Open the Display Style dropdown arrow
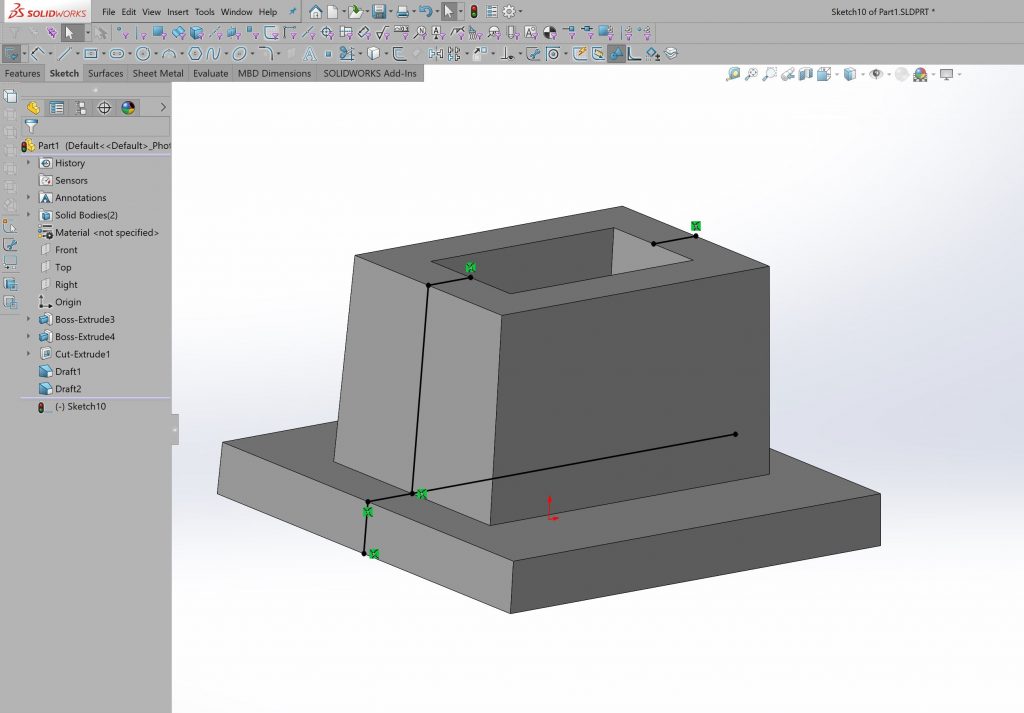 coord(862,75)
